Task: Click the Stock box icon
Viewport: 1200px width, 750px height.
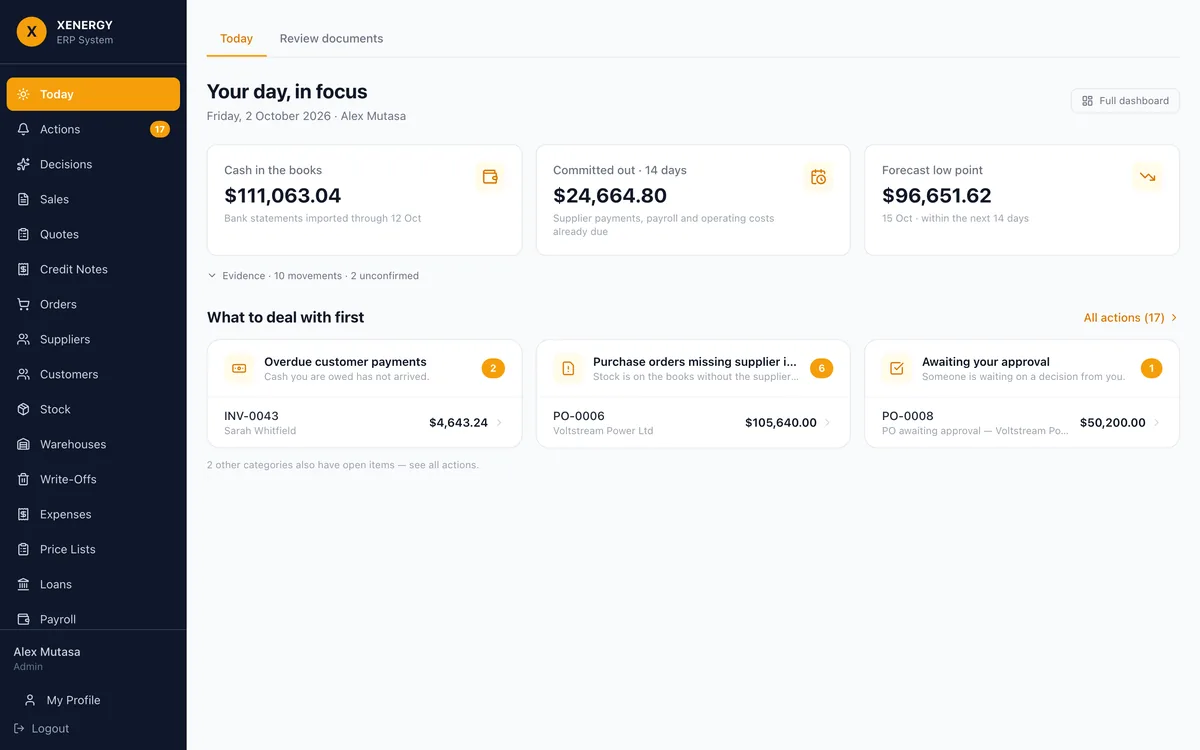Action: [23, 409]
